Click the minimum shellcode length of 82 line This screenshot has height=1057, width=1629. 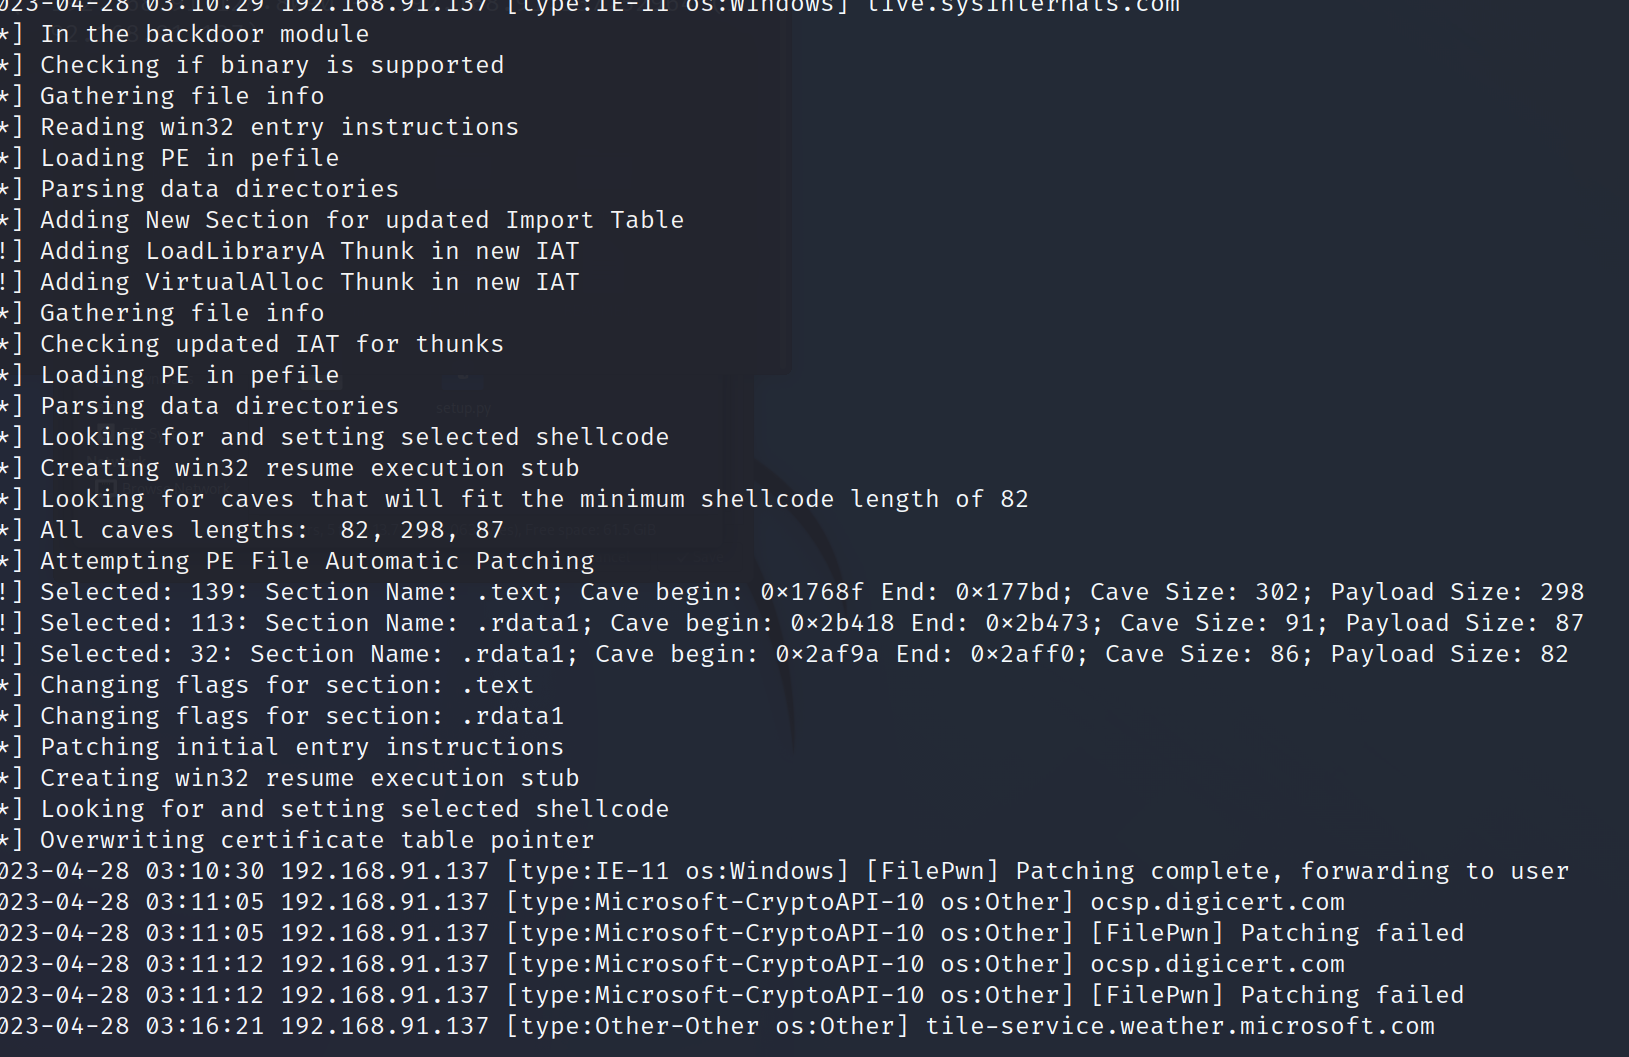tap(514, 499)
